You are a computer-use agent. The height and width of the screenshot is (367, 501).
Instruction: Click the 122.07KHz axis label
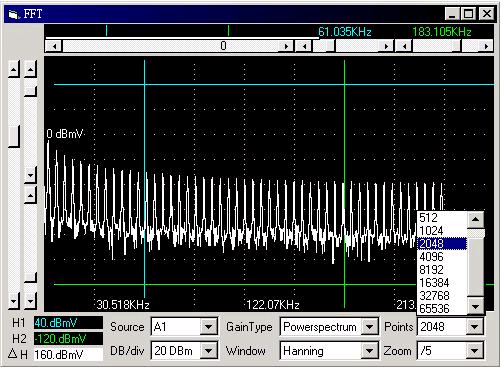273,305
